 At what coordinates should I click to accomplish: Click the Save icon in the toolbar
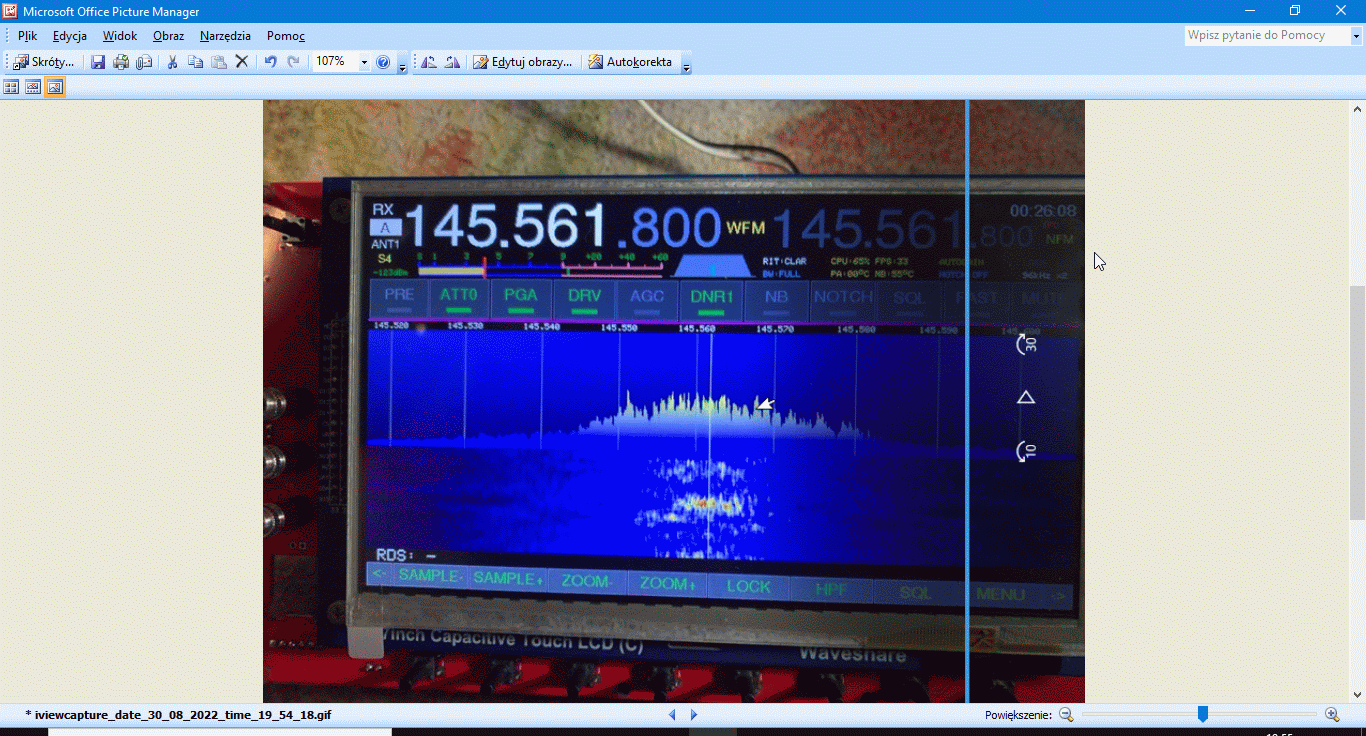[x=98, y=62]
